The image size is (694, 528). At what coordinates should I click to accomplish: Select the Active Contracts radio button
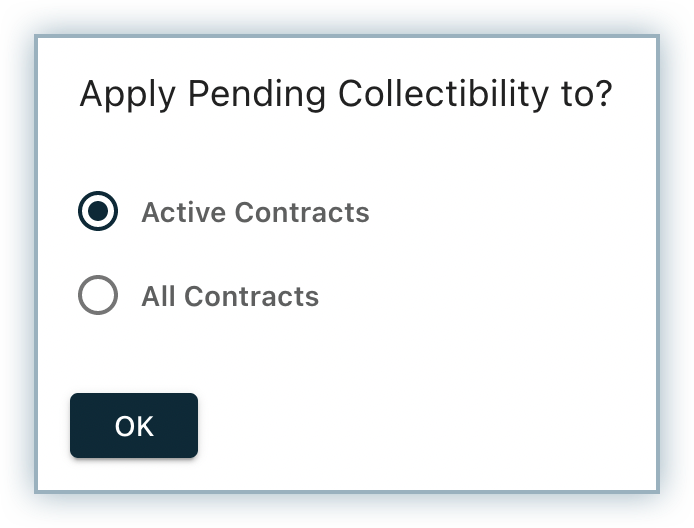click(98, 212)
